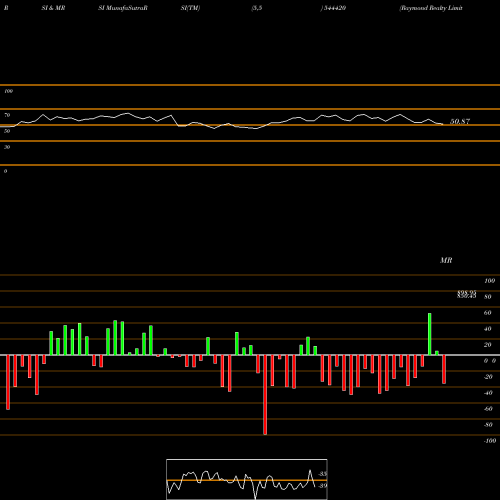Click the first red bar at chart start
The height and width of the screenshot is (500, 500).
[8, 382]
